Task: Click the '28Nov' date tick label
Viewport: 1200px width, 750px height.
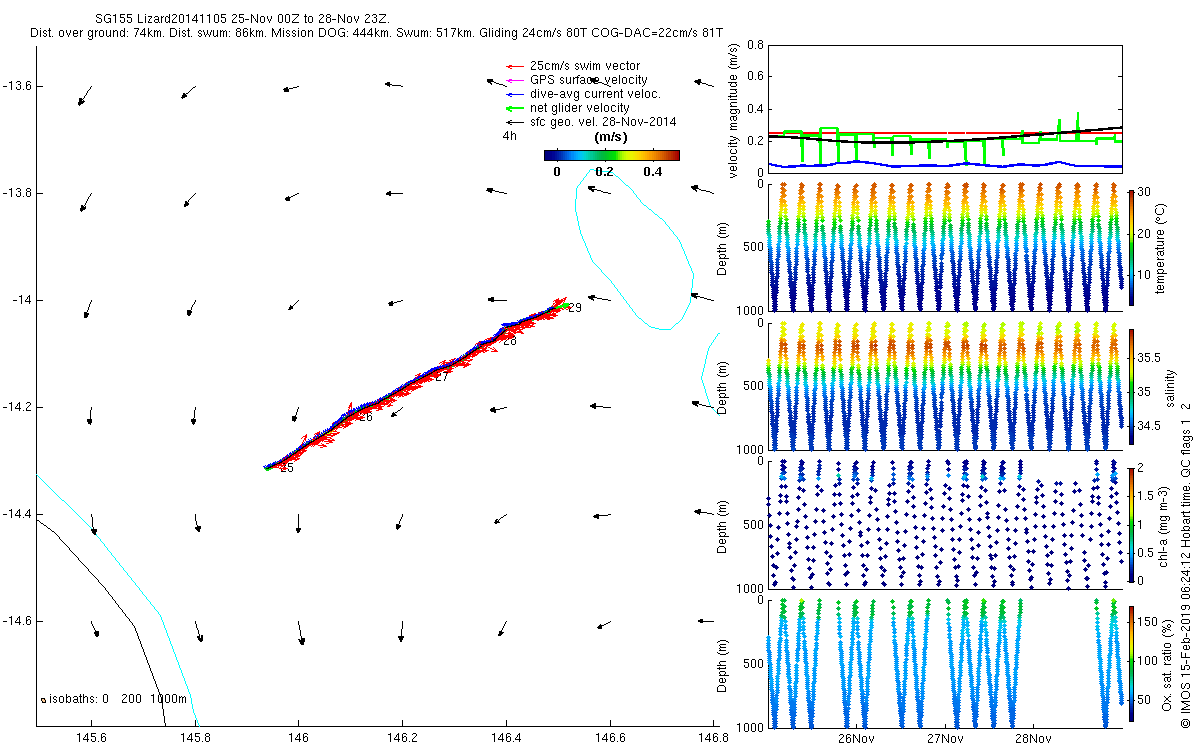Action: coord(1033,738)
